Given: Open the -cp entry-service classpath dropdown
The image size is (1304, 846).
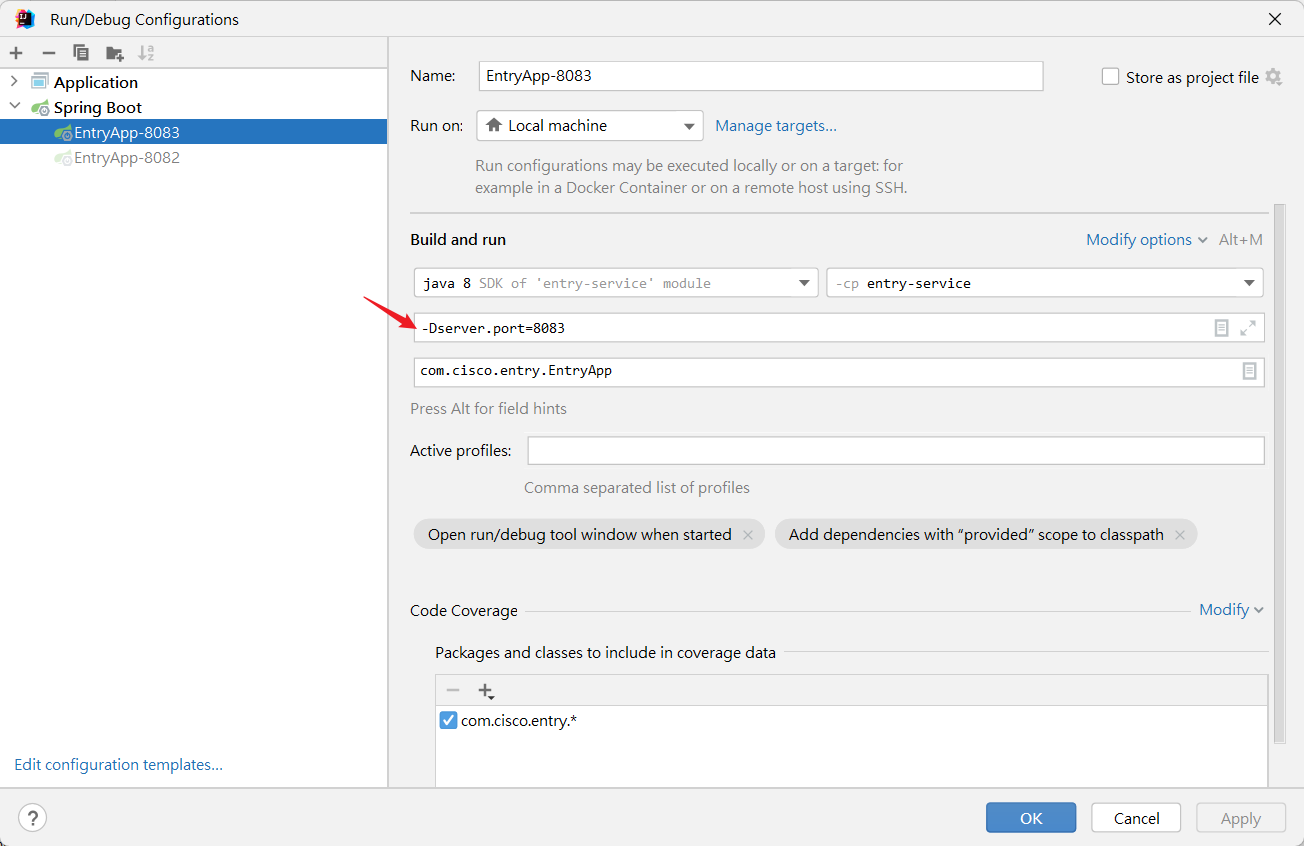Looking at the screenshot, I should (x=1045, y=283).
